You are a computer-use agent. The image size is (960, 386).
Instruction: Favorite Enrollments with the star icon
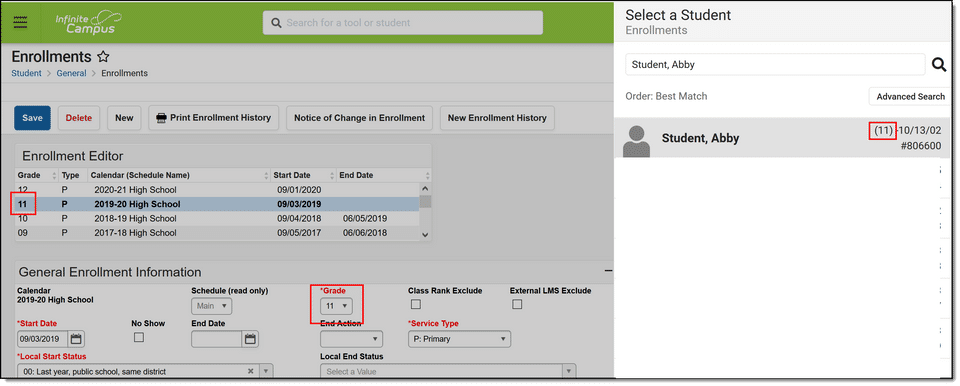click(x=103, y=57)
